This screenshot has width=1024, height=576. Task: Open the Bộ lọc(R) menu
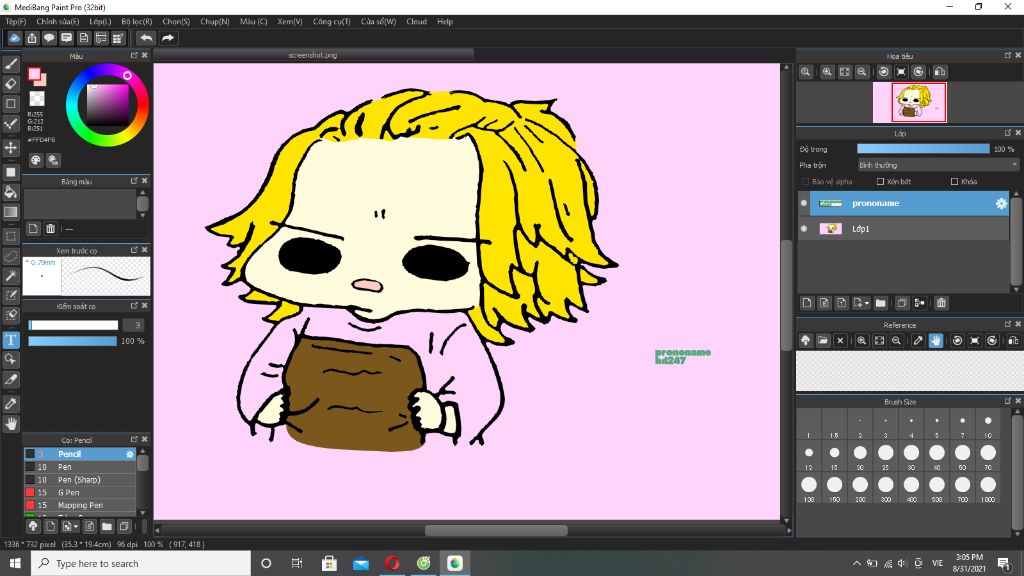coord(136,22)
